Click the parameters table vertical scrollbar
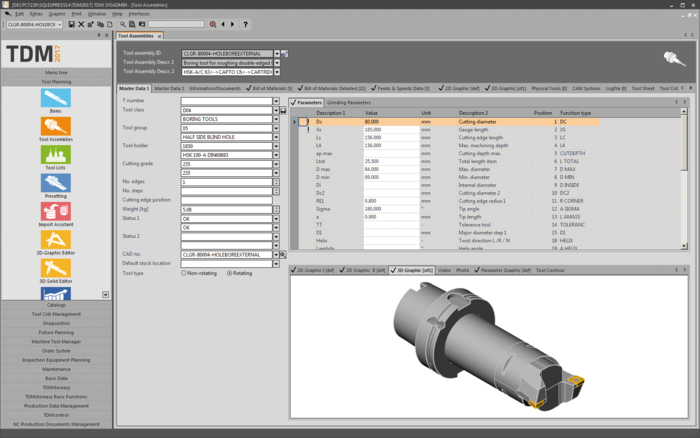700x438 pixels. click(x=684, y=179)
